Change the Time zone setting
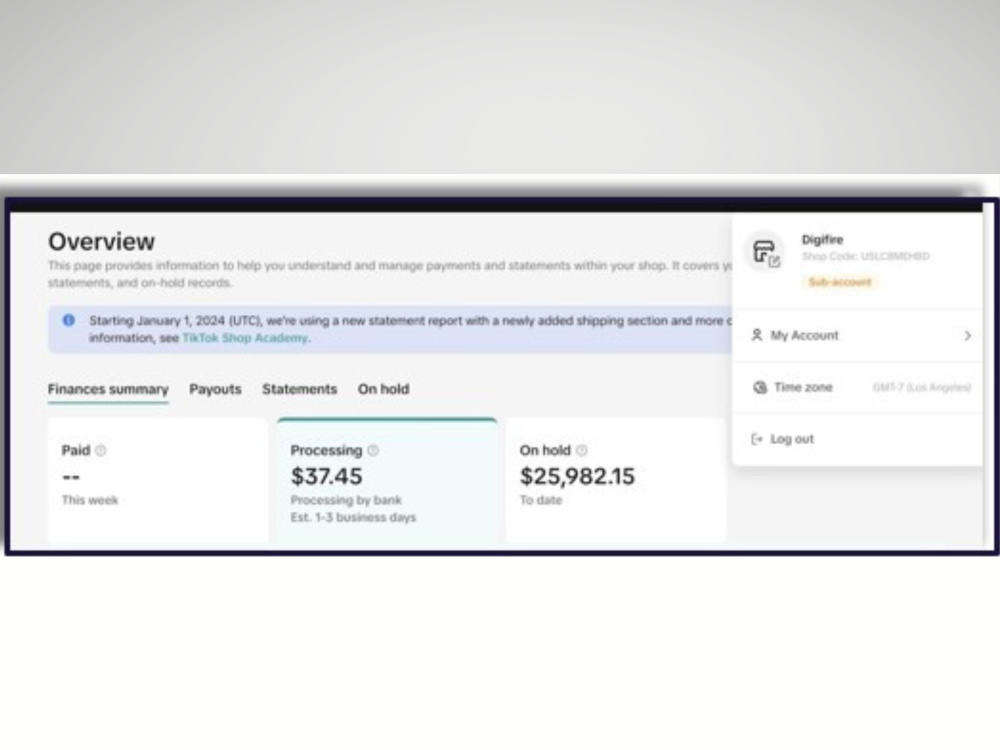Viewport: 1000px width, 750px height. click(x=858, y=387)
